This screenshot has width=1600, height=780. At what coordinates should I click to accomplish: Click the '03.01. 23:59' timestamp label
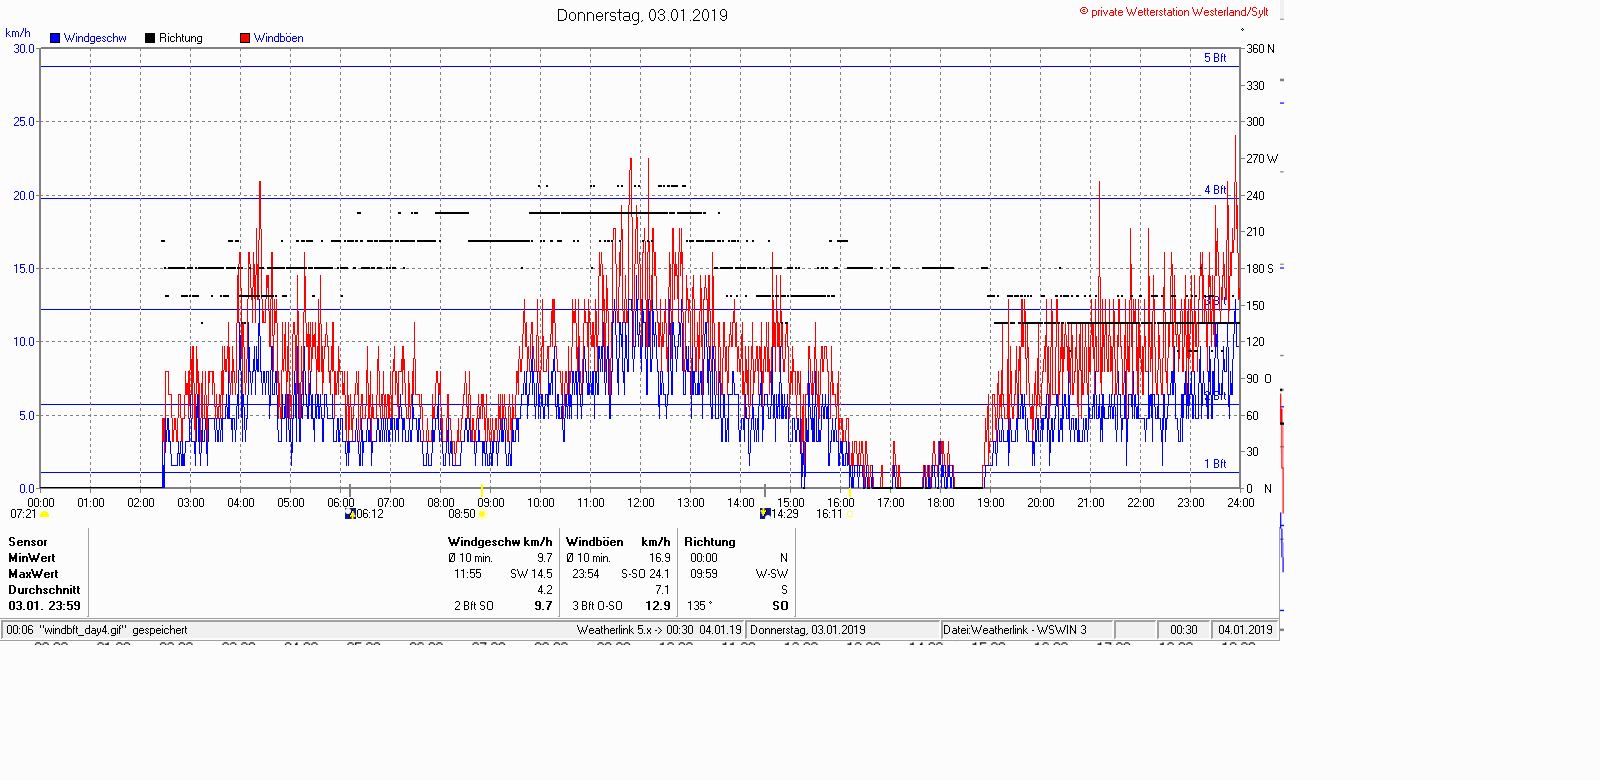(44, 606)
